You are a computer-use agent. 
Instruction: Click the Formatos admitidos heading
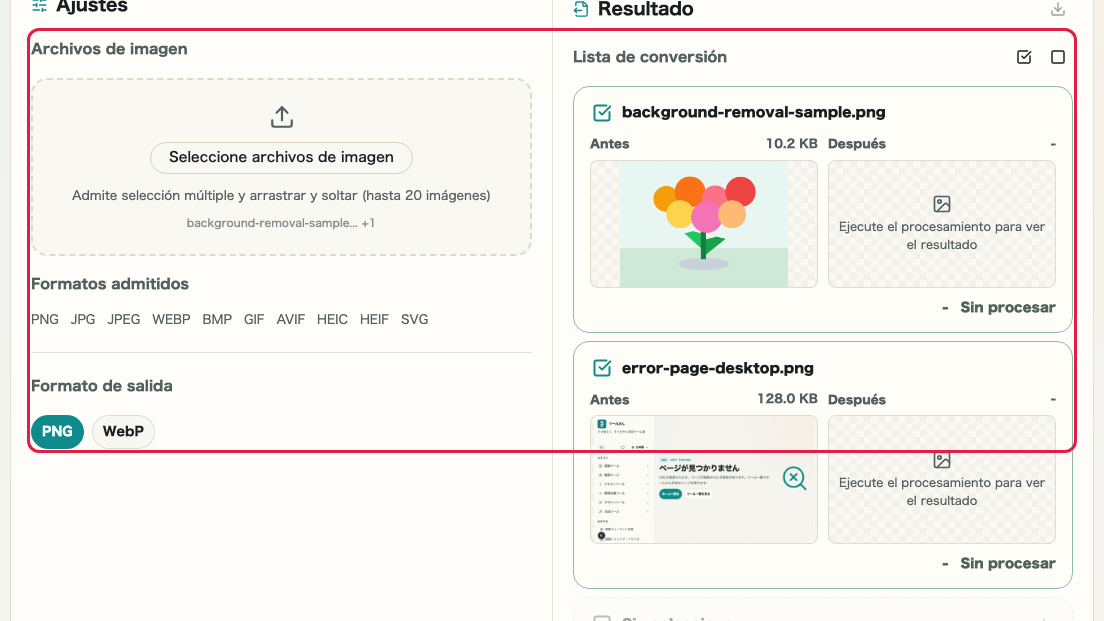click(x=110, y=284)
